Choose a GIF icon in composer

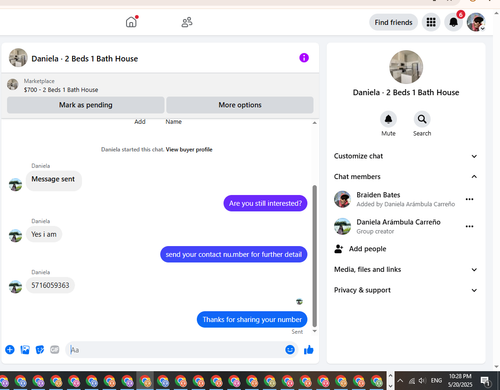(55, 350)
